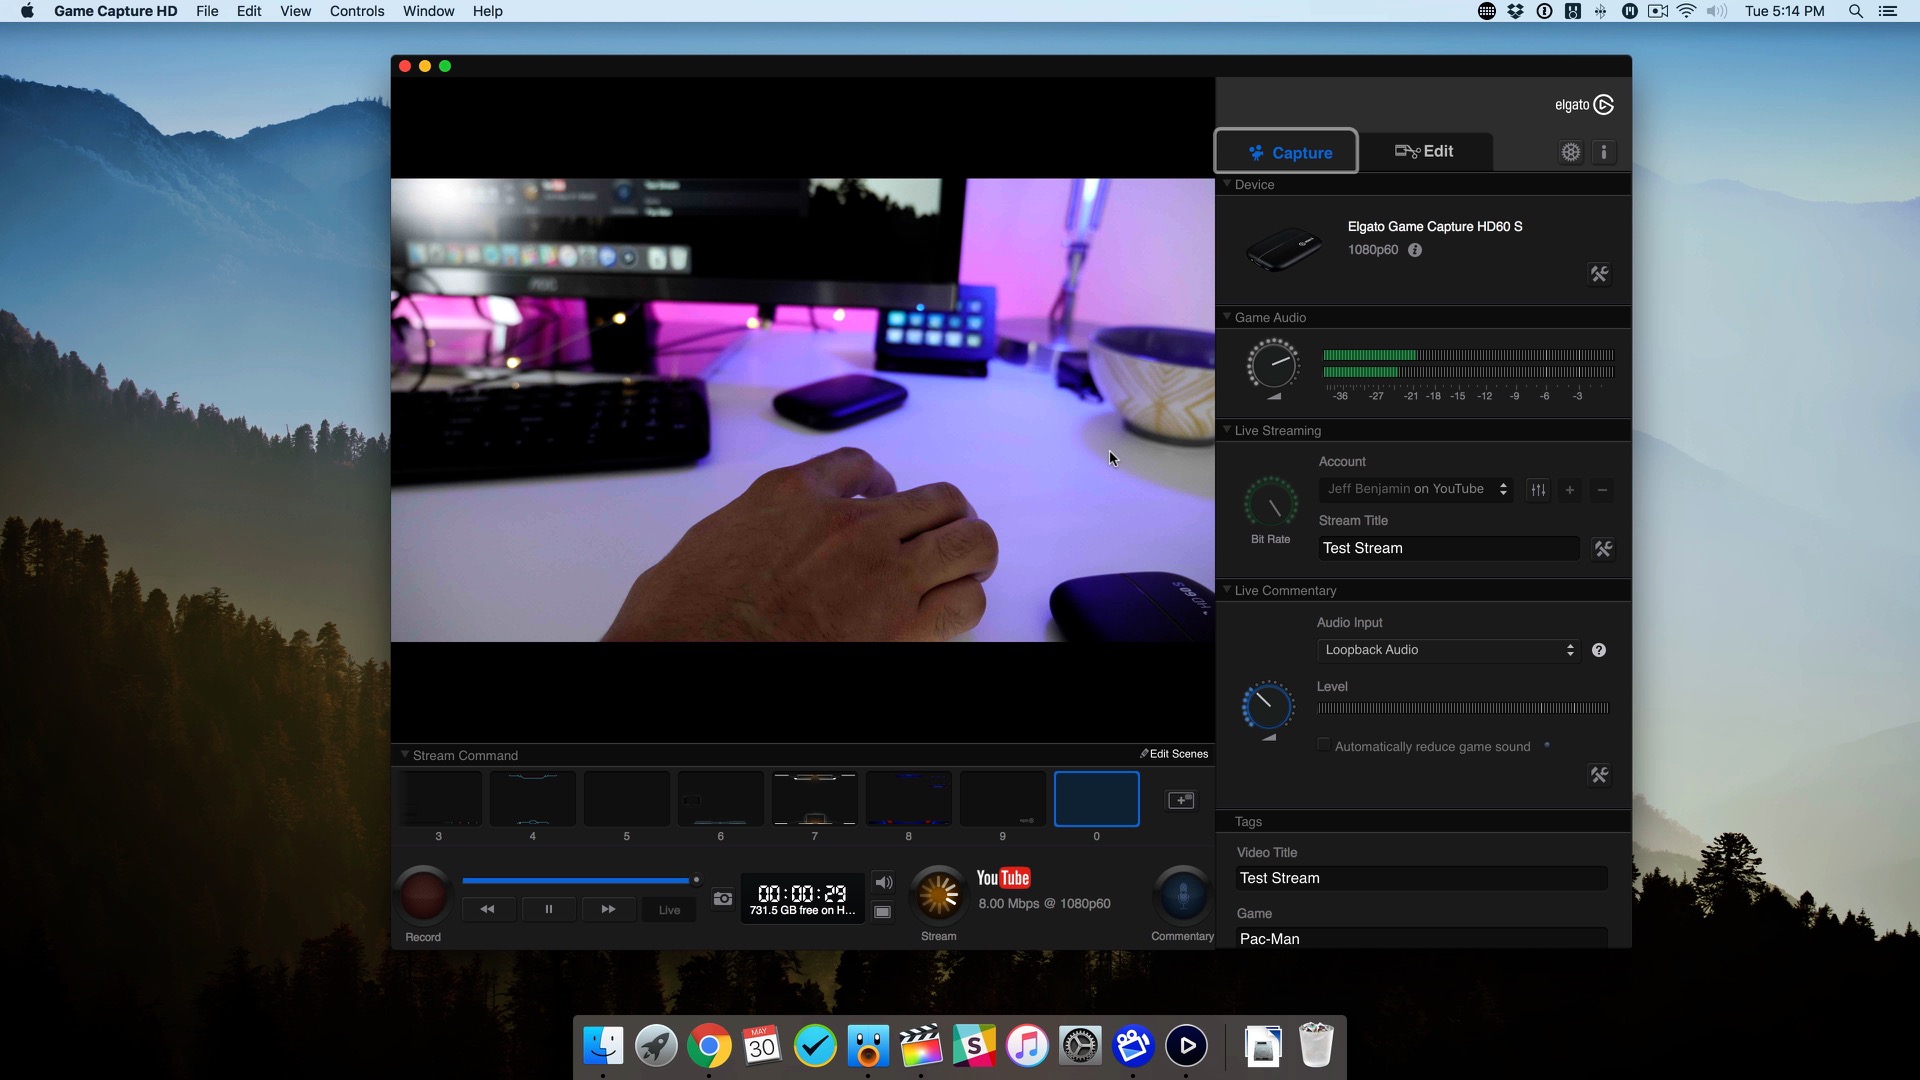Add a new scene to Stream Command
Viewport: 1920px width, 1080px height.
1181,800
